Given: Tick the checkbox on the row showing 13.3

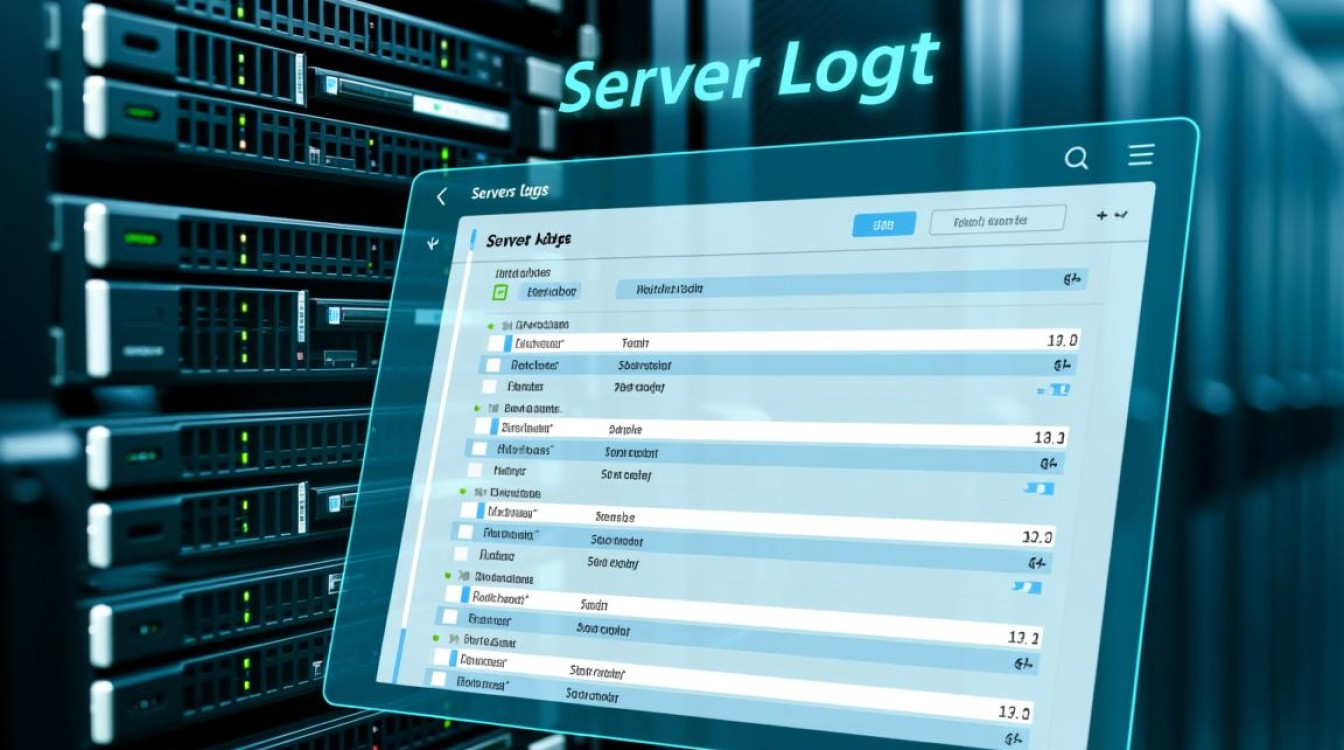Looking at the screenshot, I should pos(483,427).
